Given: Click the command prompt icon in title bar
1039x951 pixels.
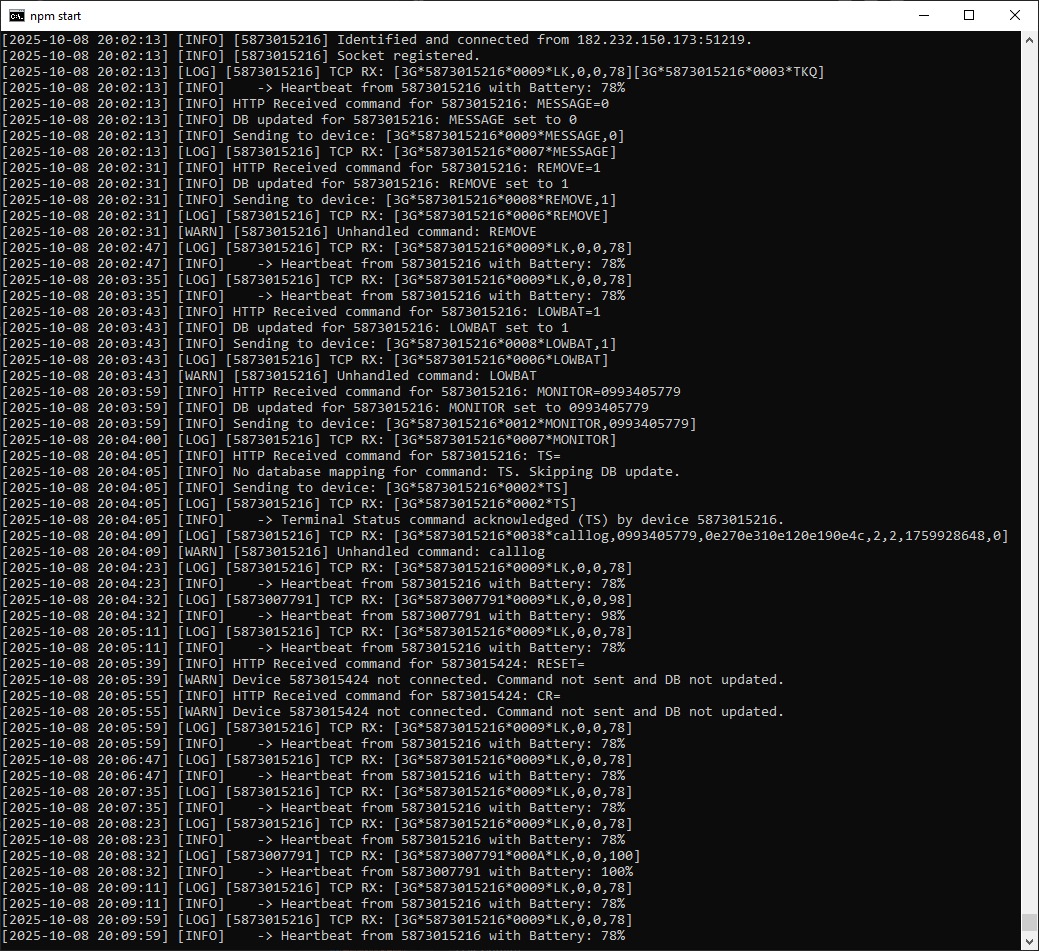Looking at the screenshot, I should [15, 16].
